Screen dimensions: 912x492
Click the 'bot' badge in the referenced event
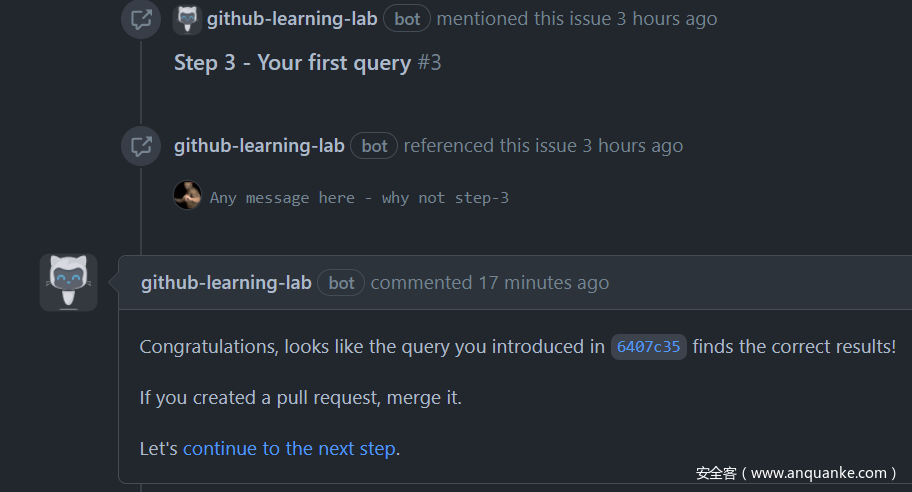coord(374,146)
